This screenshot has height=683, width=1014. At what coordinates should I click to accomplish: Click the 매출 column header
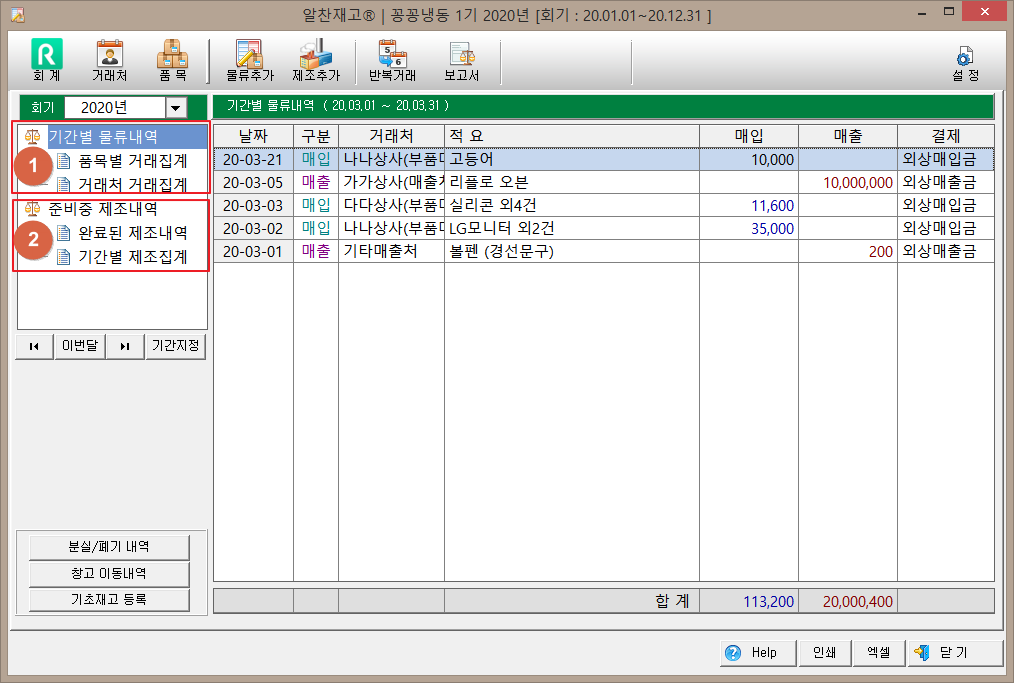click(848, 136)
